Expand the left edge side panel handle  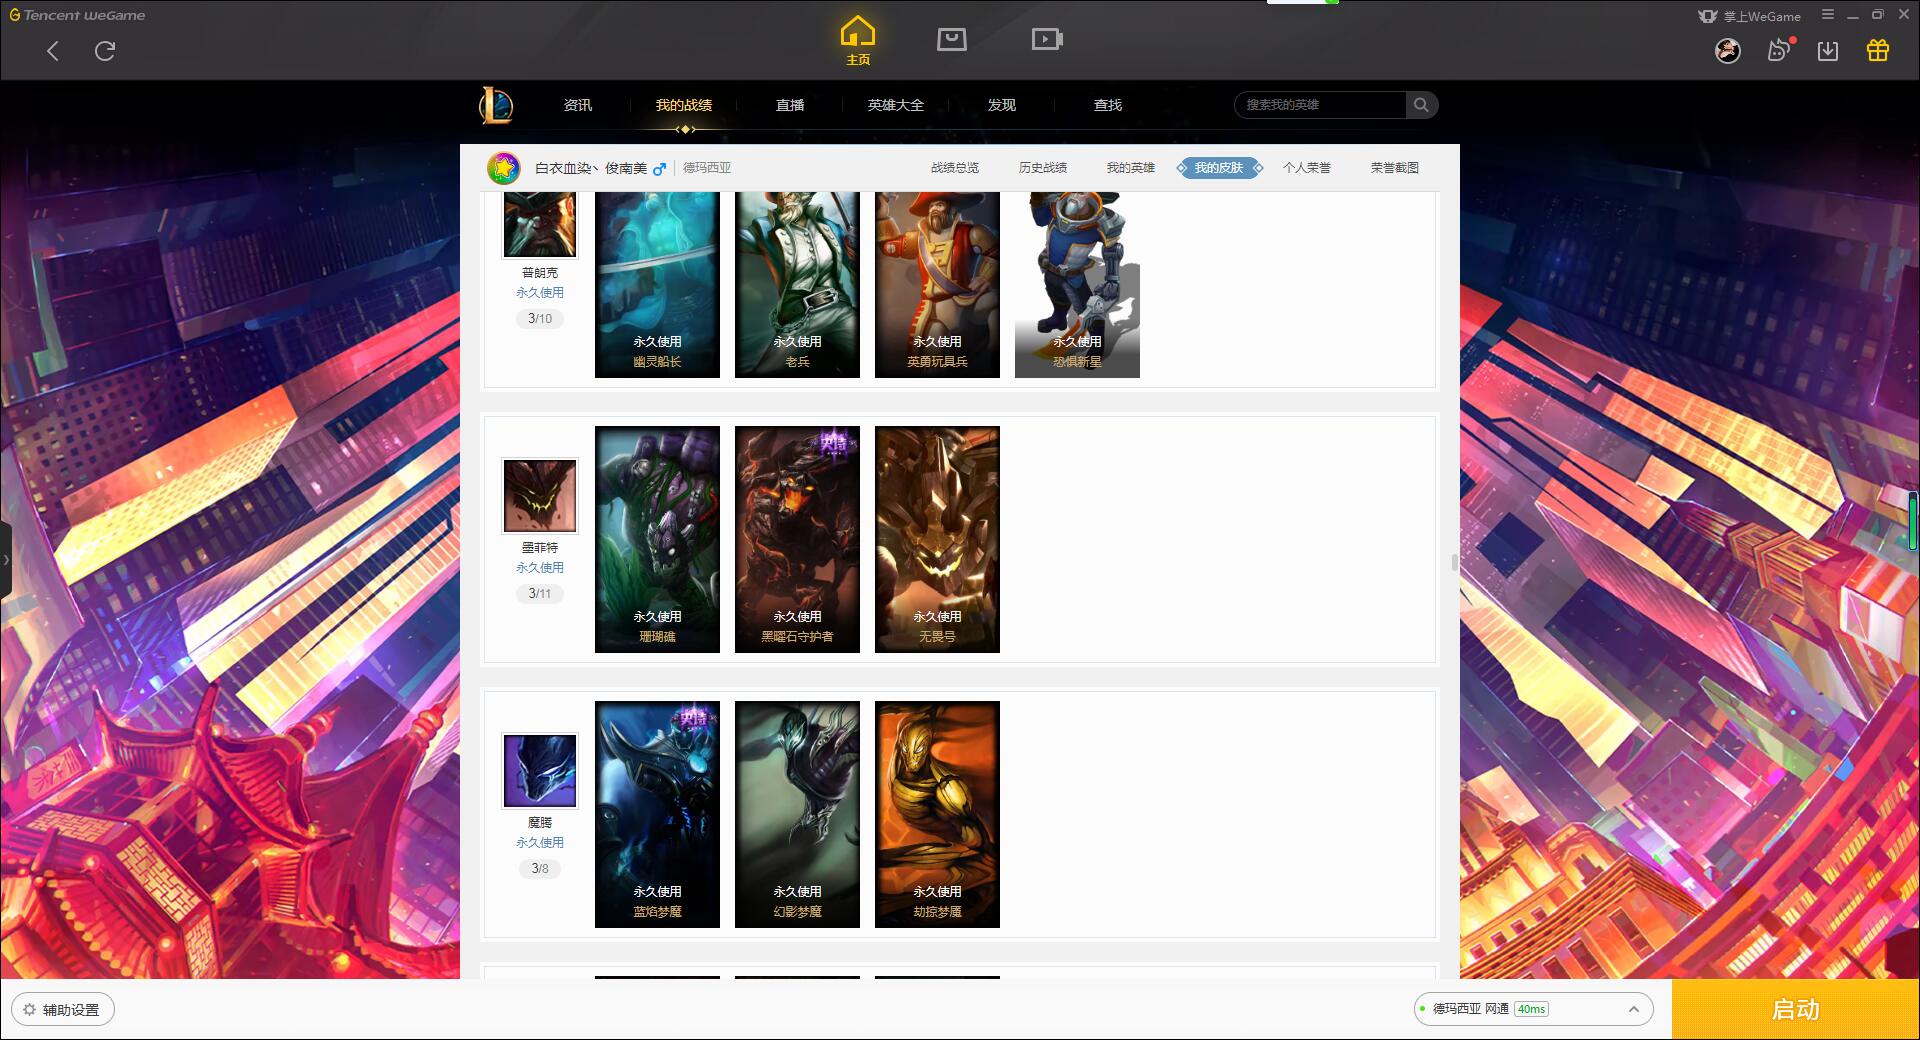click(x=6, y=560)
